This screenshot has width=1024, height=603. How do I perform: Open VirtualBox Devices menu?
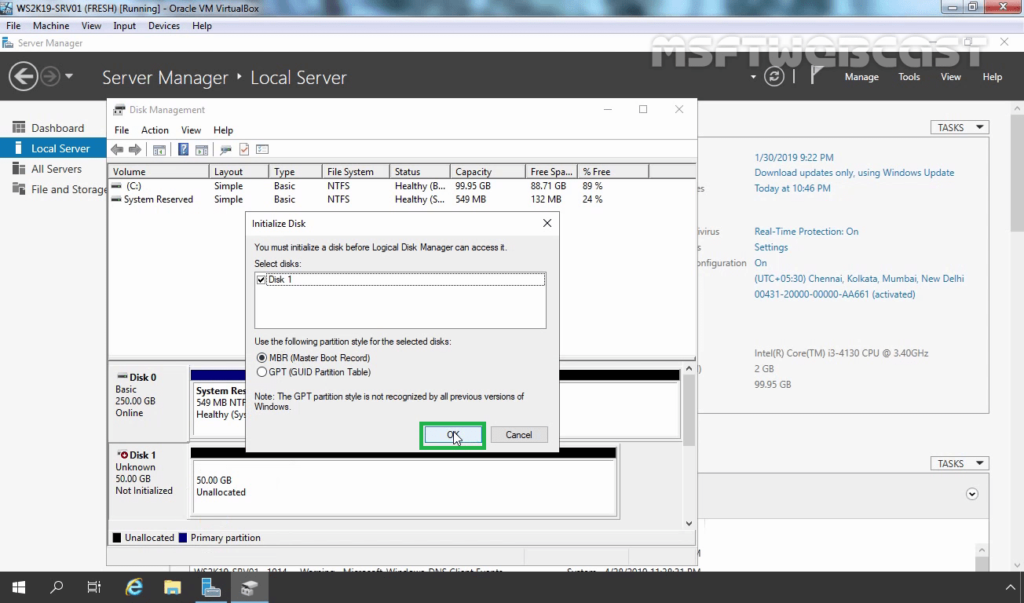(x=164, y=25)
